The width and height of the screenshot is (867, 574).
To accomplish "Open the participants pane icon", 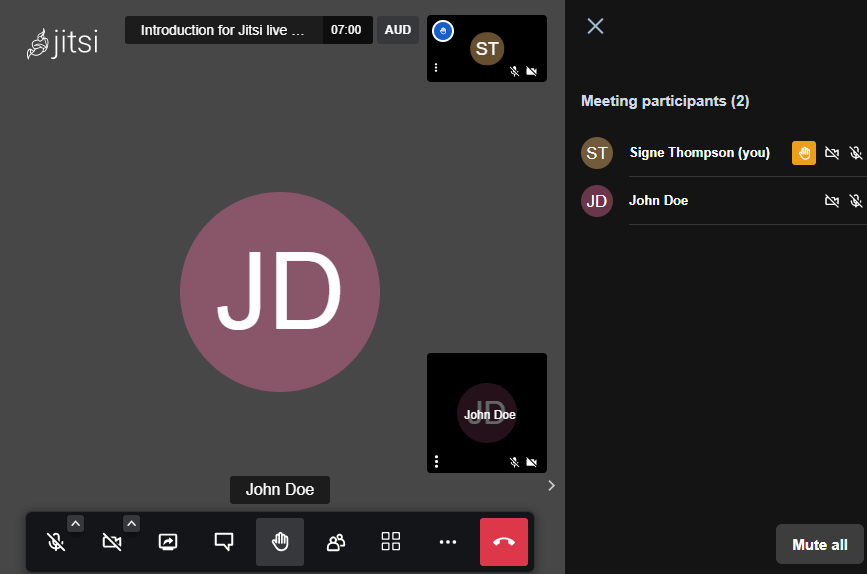I will 336,542.
